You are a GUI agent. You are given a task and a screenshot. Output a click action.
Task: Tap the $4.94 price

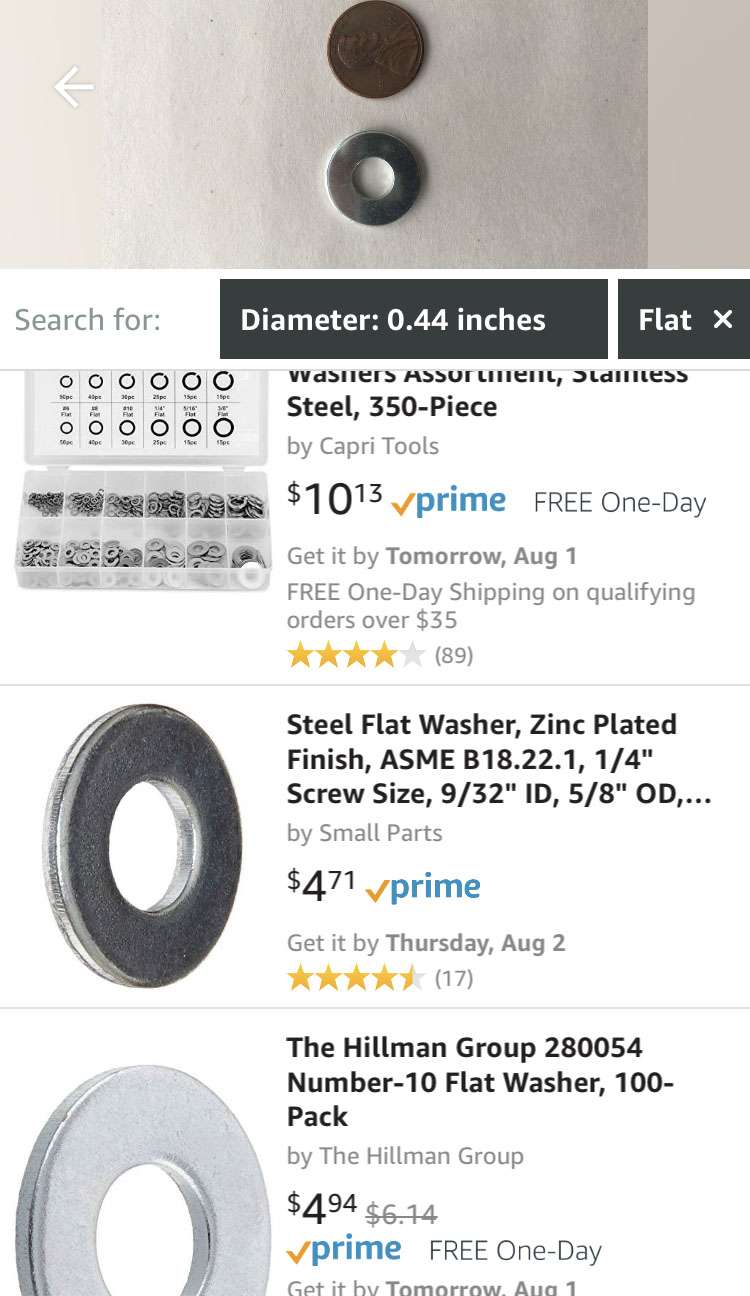tap(322, 1209)
